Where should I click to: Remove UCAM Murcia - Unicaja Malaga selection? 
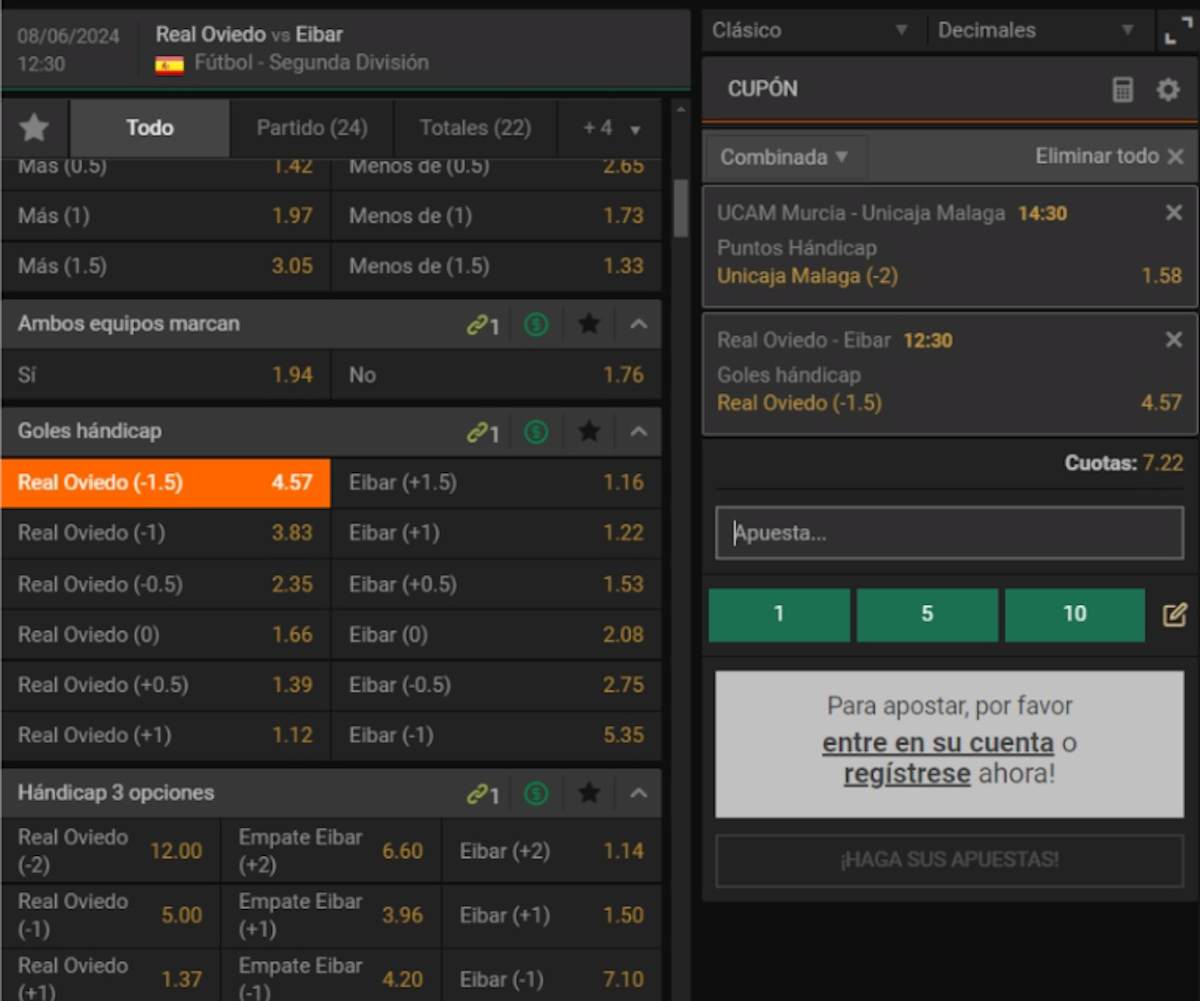point(1174,213)
